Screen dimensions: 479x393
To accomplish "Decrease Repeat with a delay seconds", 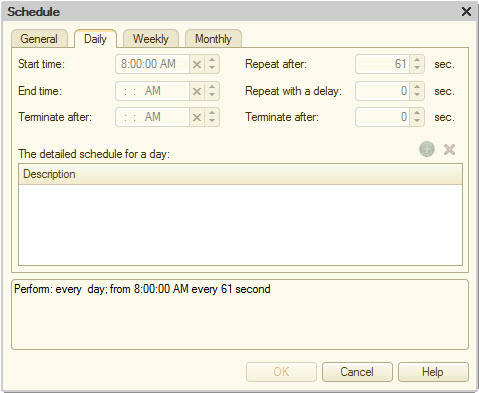I will pos(417,95).
